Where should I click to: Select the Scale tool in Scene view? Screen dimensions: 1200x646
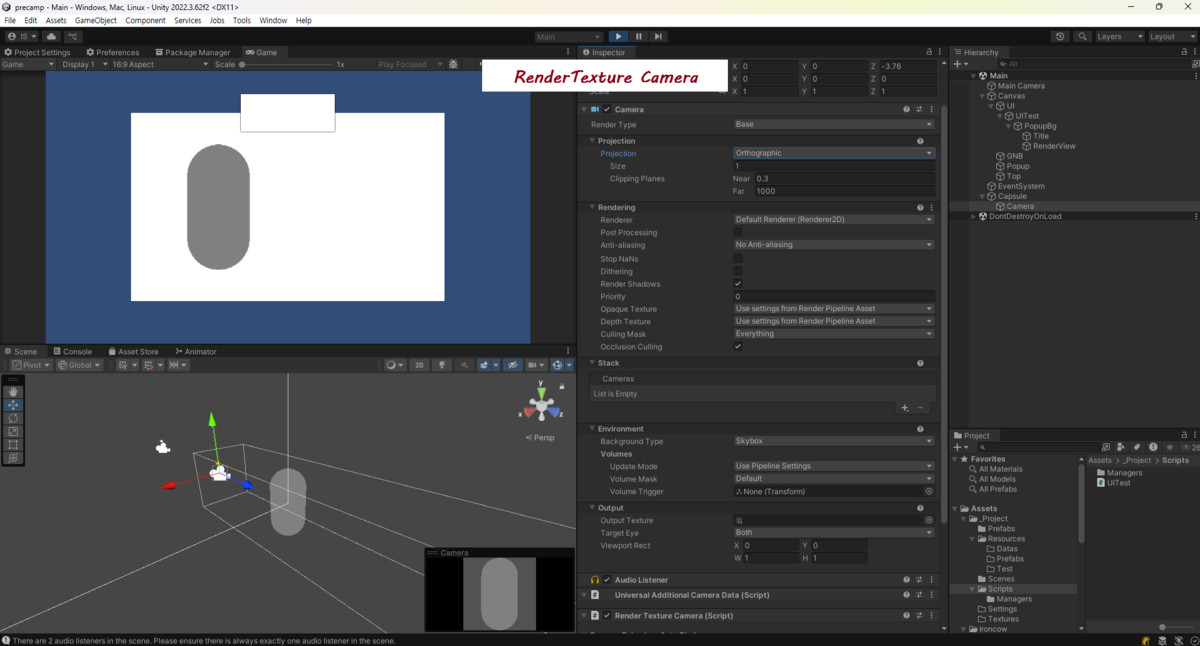[13, 431]
